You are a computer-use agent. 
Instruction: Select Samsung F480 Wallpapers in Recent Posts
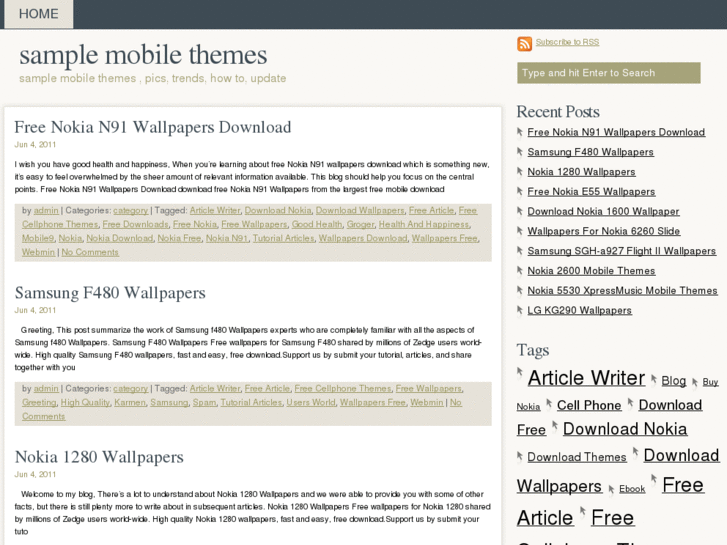tap(590, 152)
